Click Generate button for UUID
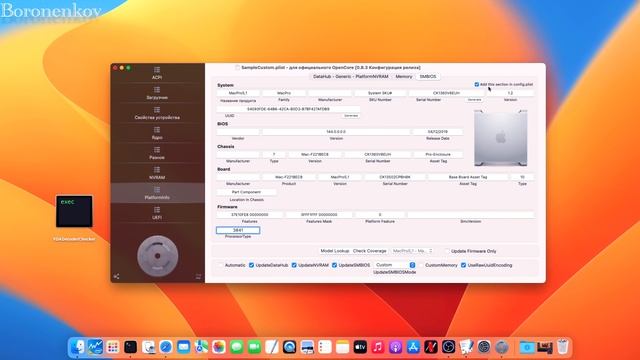640x360 pixels. (x=351, y=116)
